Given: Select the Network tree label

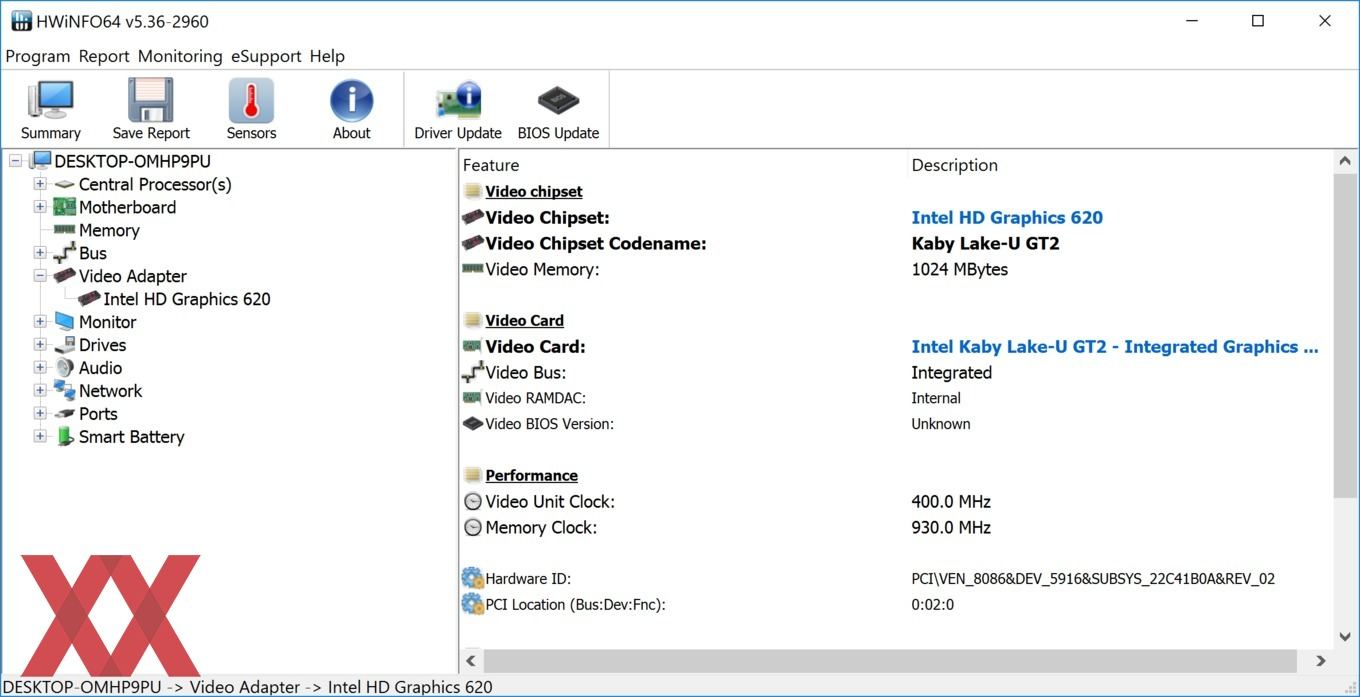Looking at the screenshot, I should point(110,391).
